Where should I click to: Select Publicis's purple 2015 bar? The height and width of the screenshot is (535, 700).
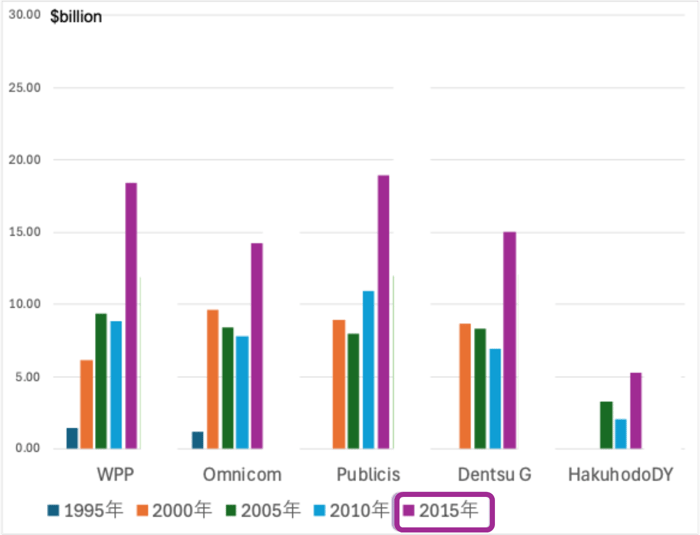[x=383, y=312]
